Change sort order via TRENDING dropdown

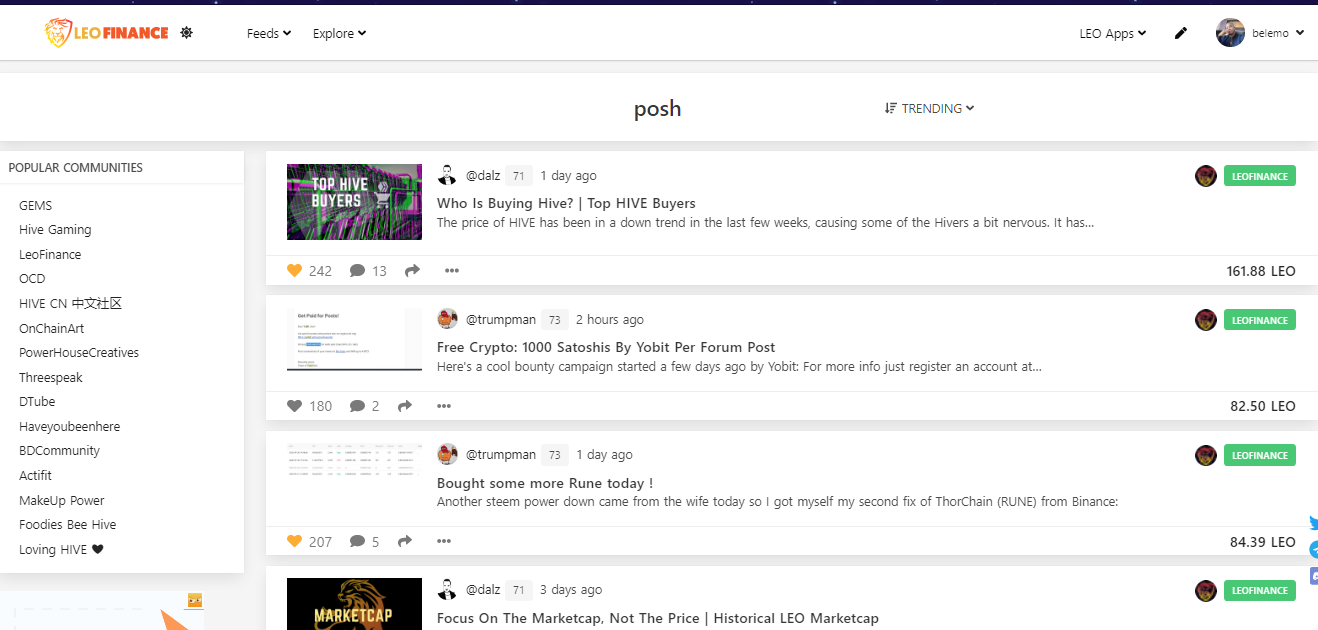coord(930,108)
